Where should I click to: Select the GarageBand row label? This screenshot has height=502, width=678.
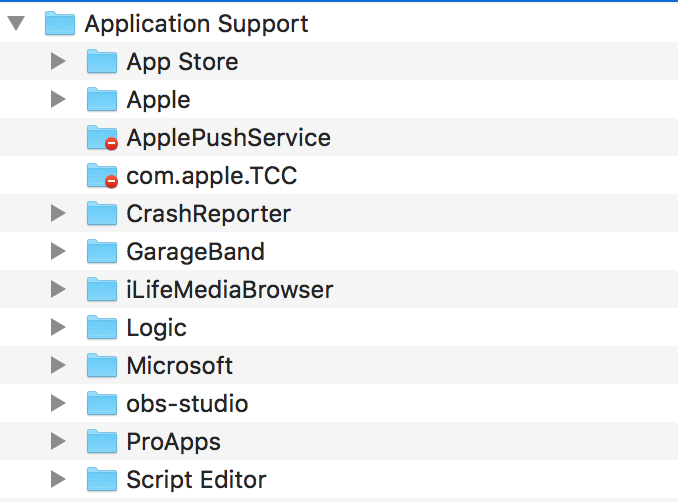pyautogui.click(x=195, y=251)
